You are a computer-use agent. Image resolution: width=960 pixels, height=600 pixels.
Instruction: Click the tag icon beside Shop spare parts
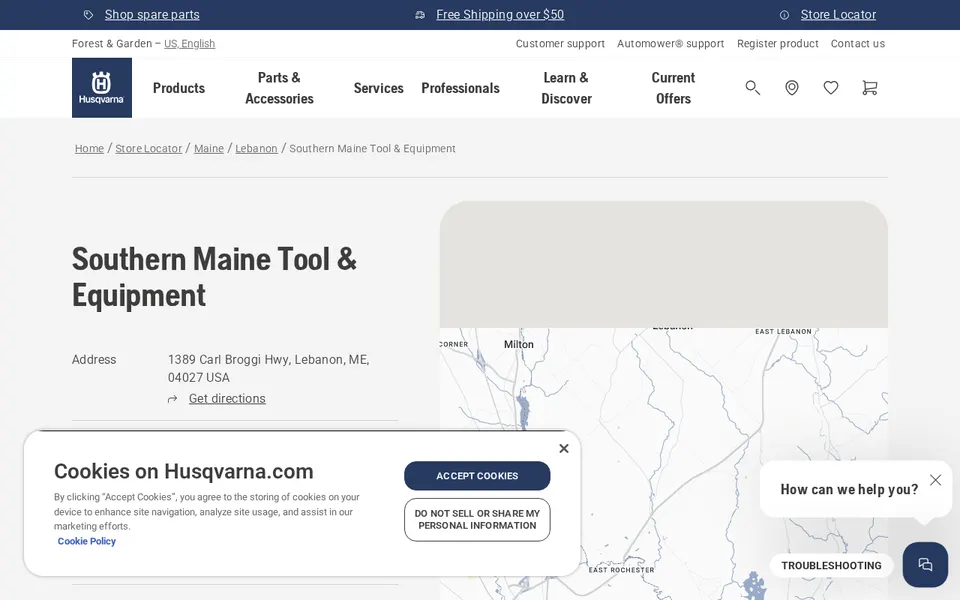[x=88, y=15]
